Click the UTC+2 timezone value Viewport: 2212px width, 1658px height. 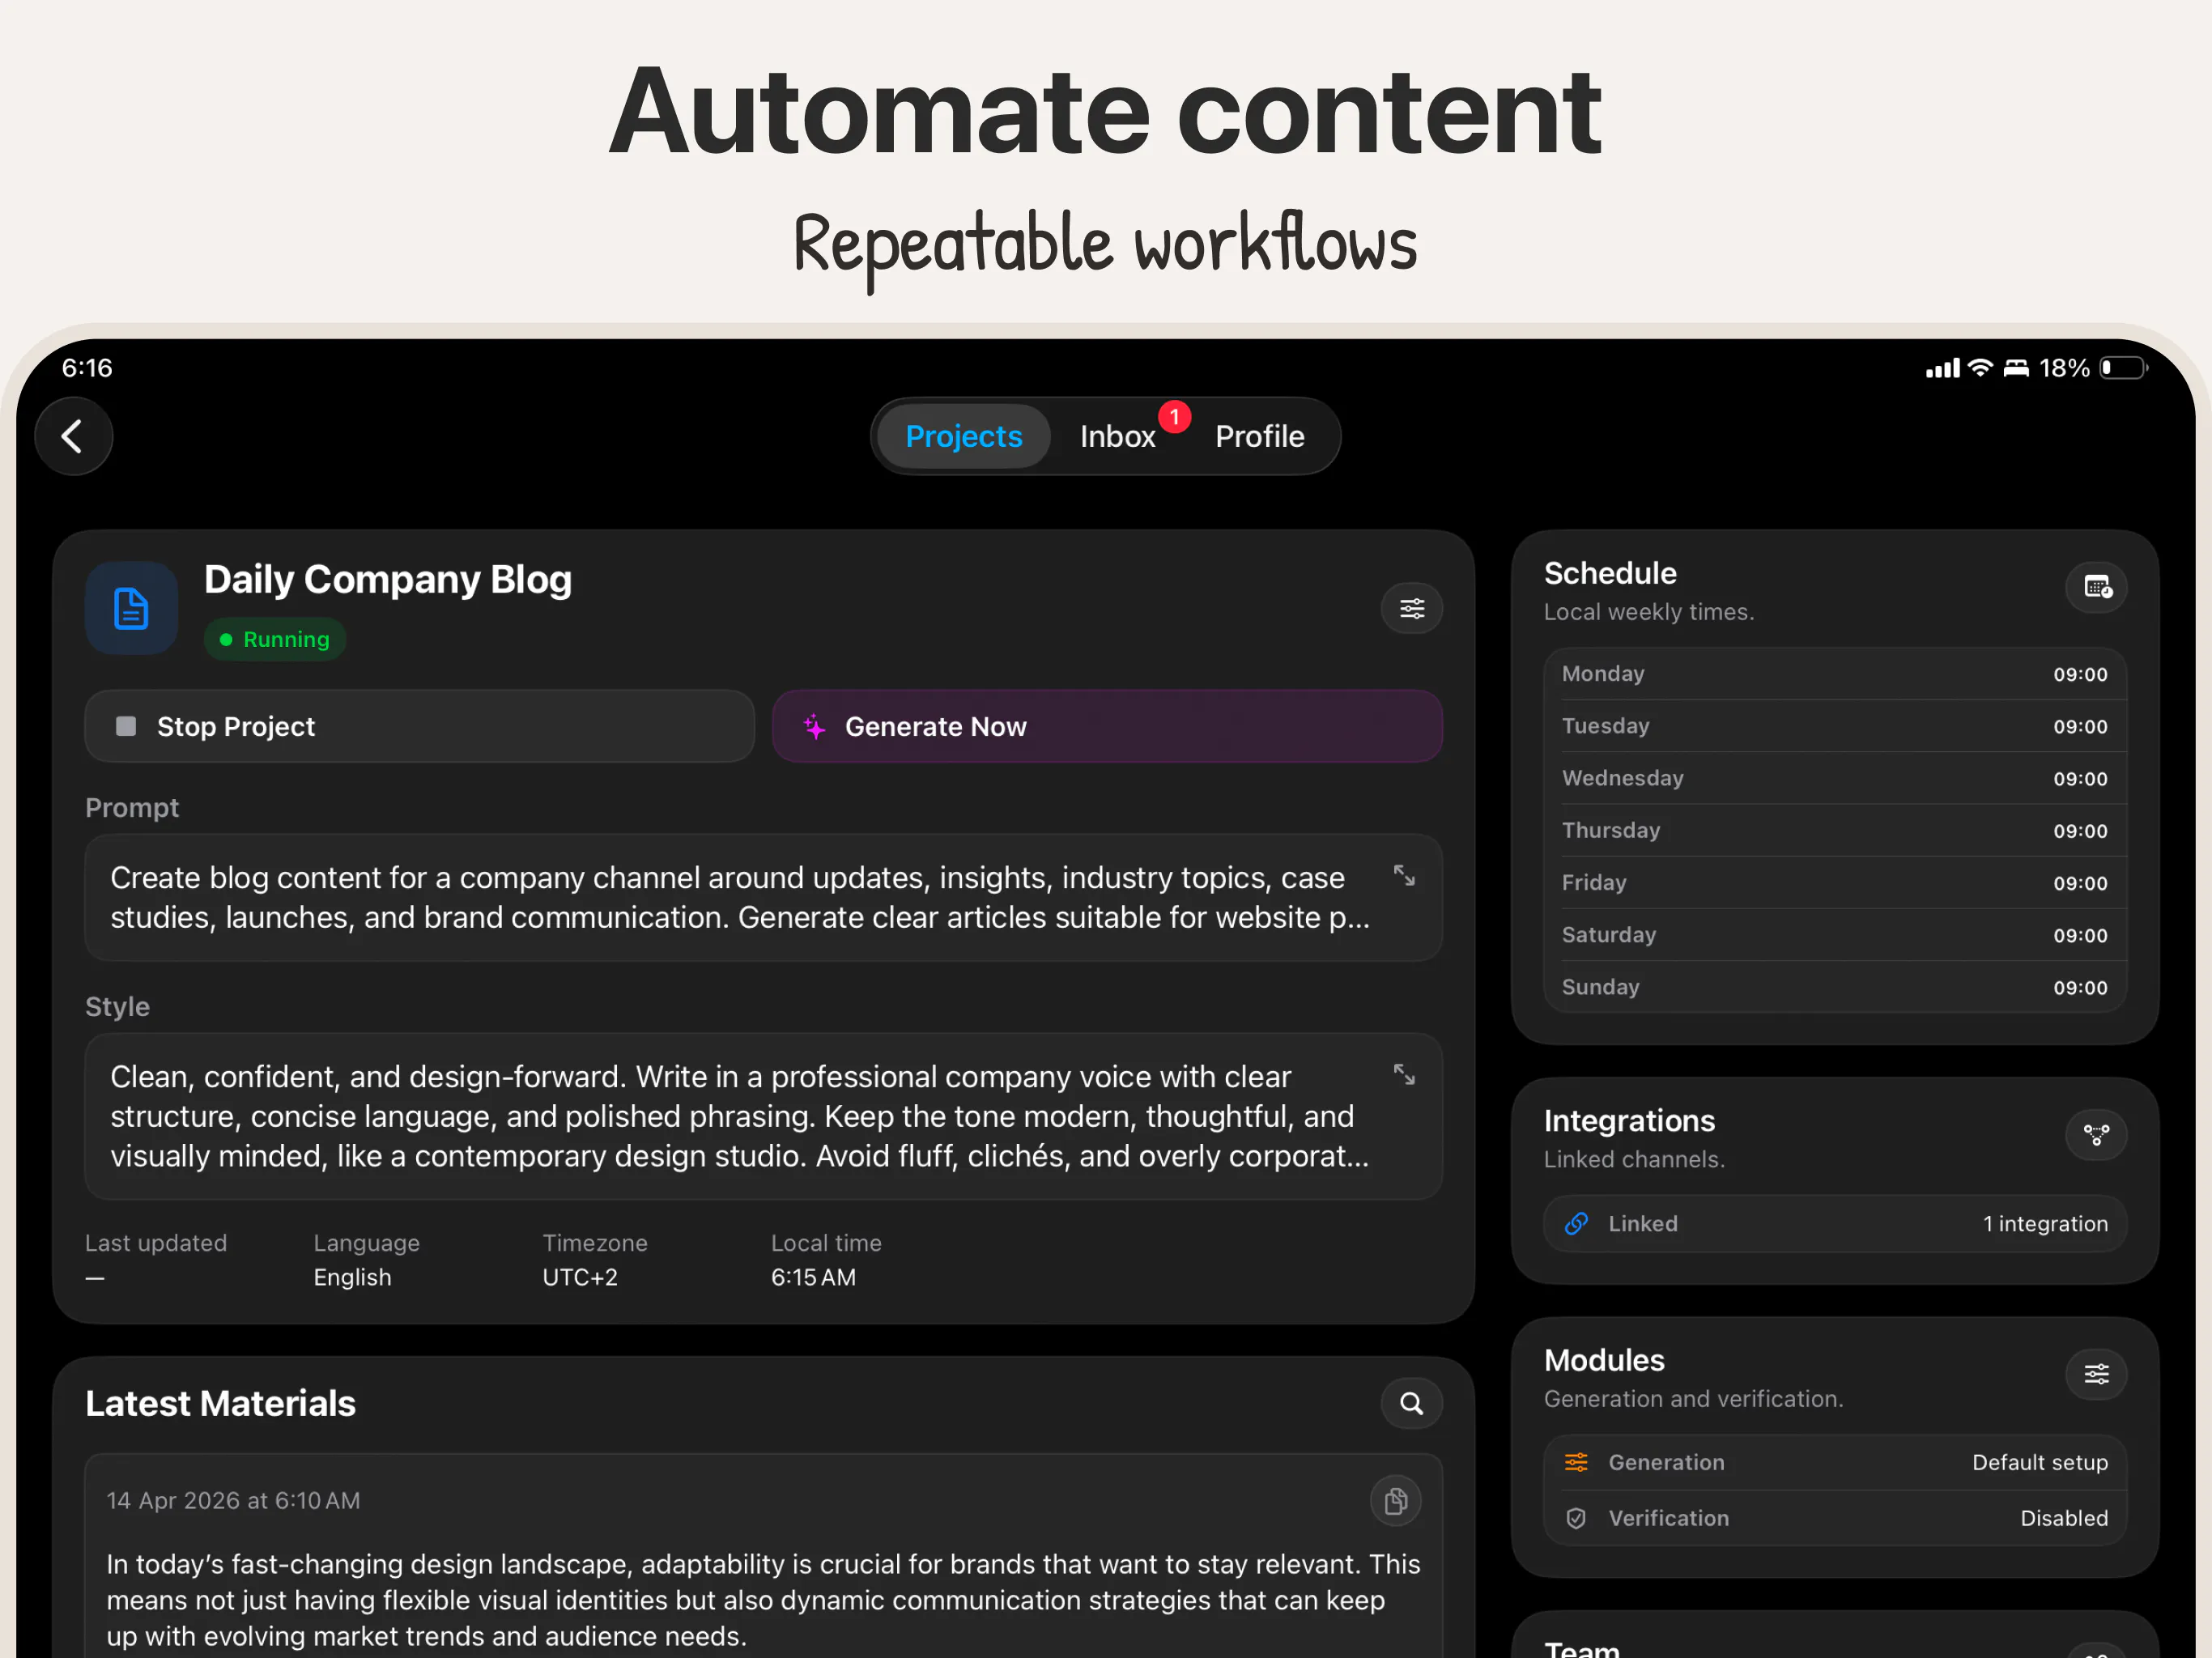[579, 1277]
